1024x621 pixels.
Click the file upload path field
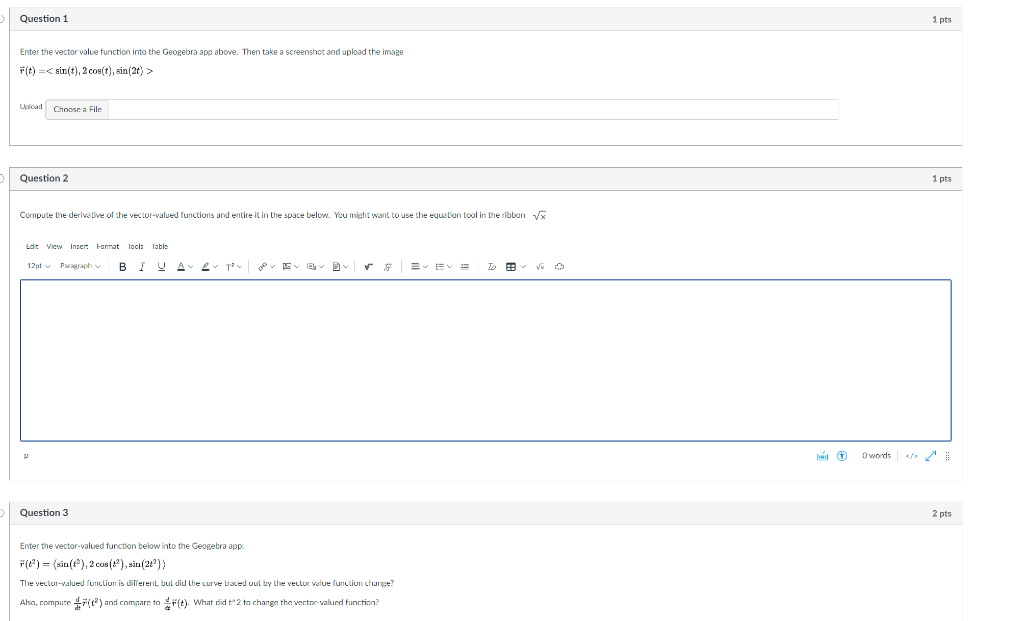tap(473, 109)
